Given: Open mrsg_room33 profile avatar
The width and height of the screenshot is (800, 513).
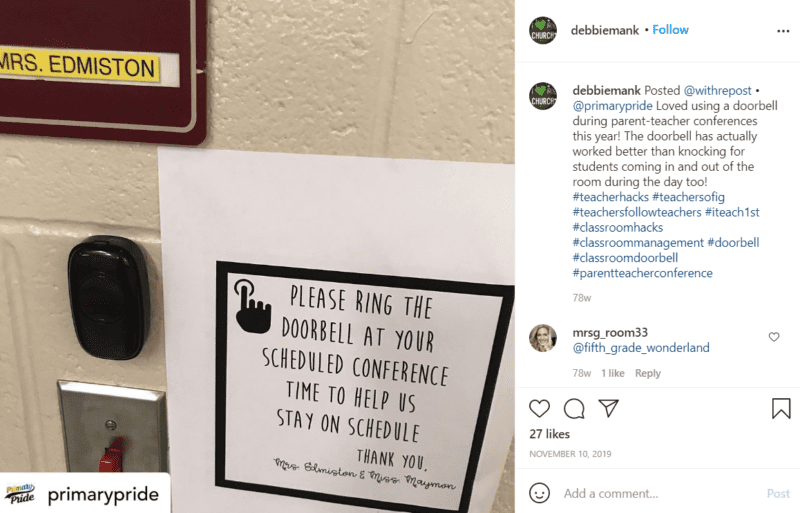Looking at the screenshot, I should point(543,338).
